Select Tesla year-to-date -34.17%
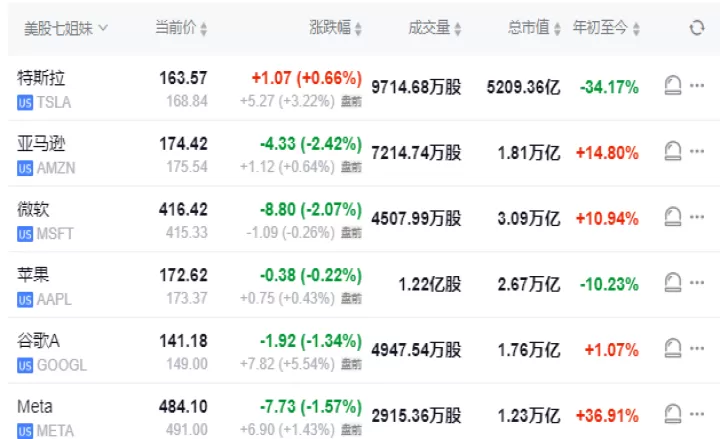This screenshot has width=720, height=439. 609,86
